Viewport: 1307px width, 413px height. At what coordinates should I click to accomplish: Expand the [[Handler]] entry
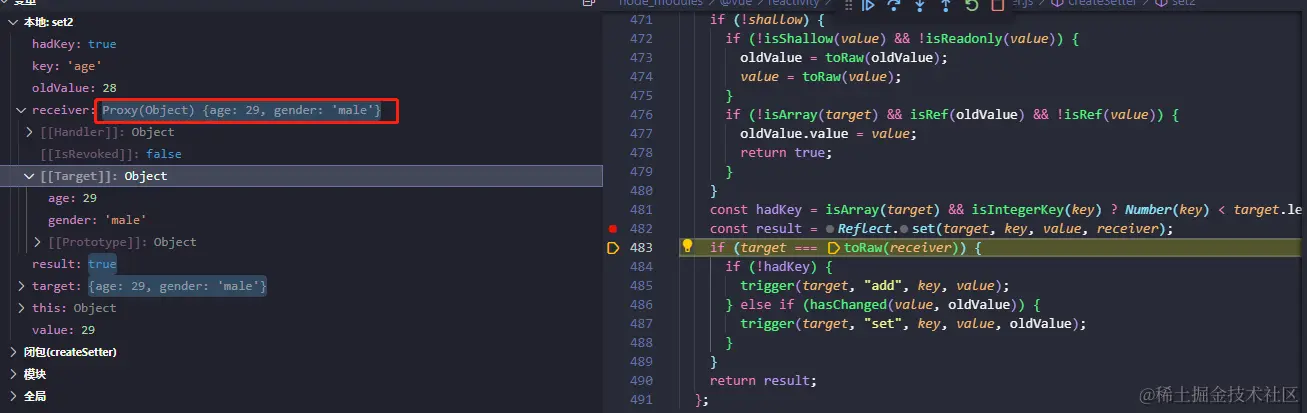pyautogui.click(x=30, y=132)
